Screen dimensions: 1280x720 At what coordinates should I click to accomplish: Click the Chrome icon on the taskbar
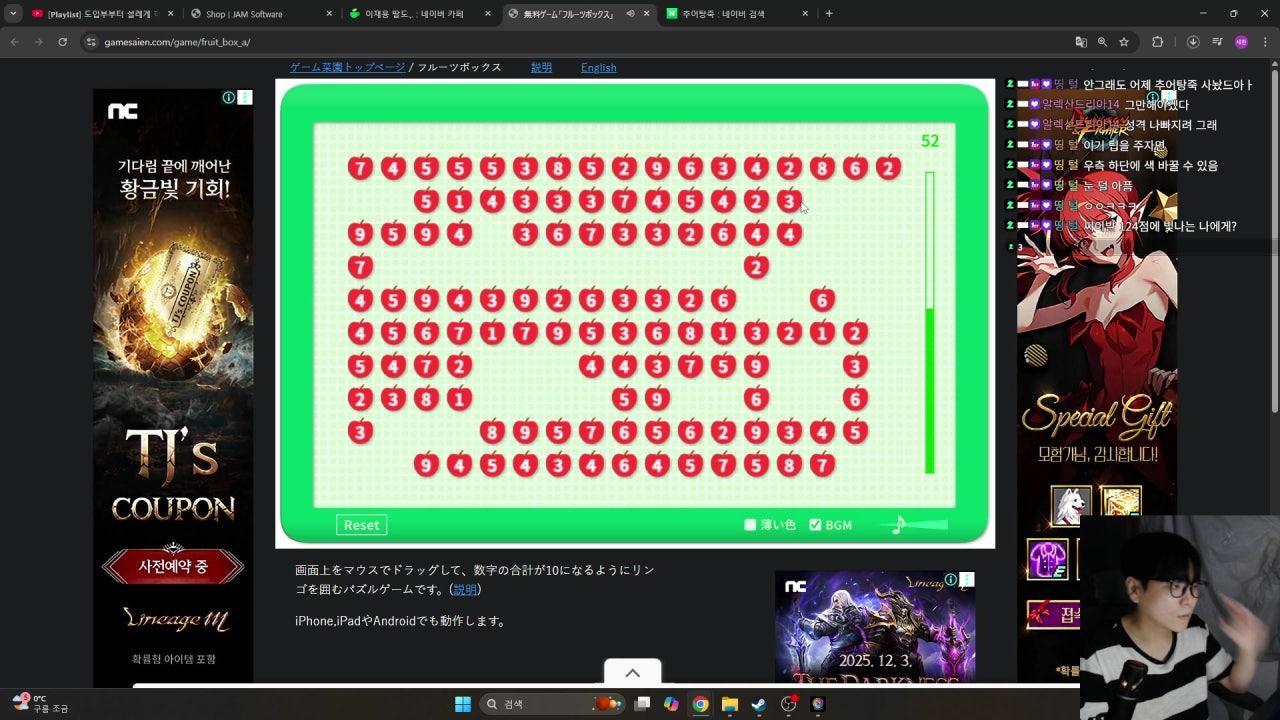700,704
